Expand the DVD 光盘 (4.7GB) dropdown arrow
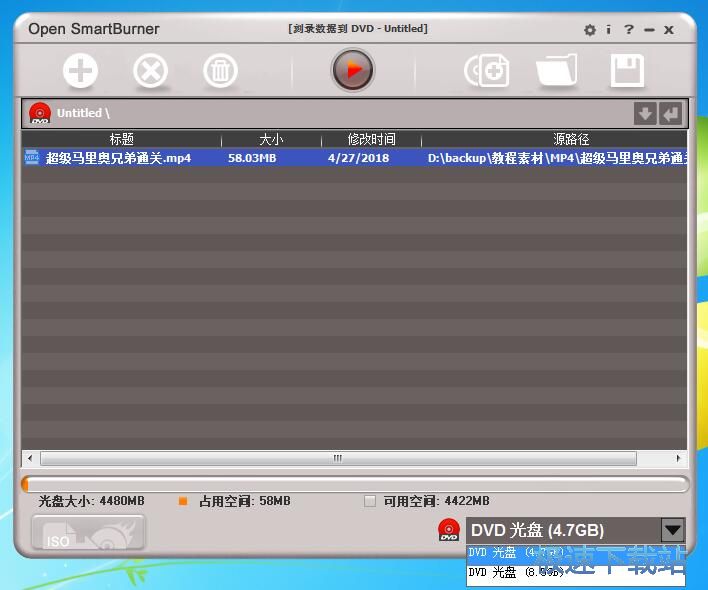The image size is (708, 590). tap(673, 531)
